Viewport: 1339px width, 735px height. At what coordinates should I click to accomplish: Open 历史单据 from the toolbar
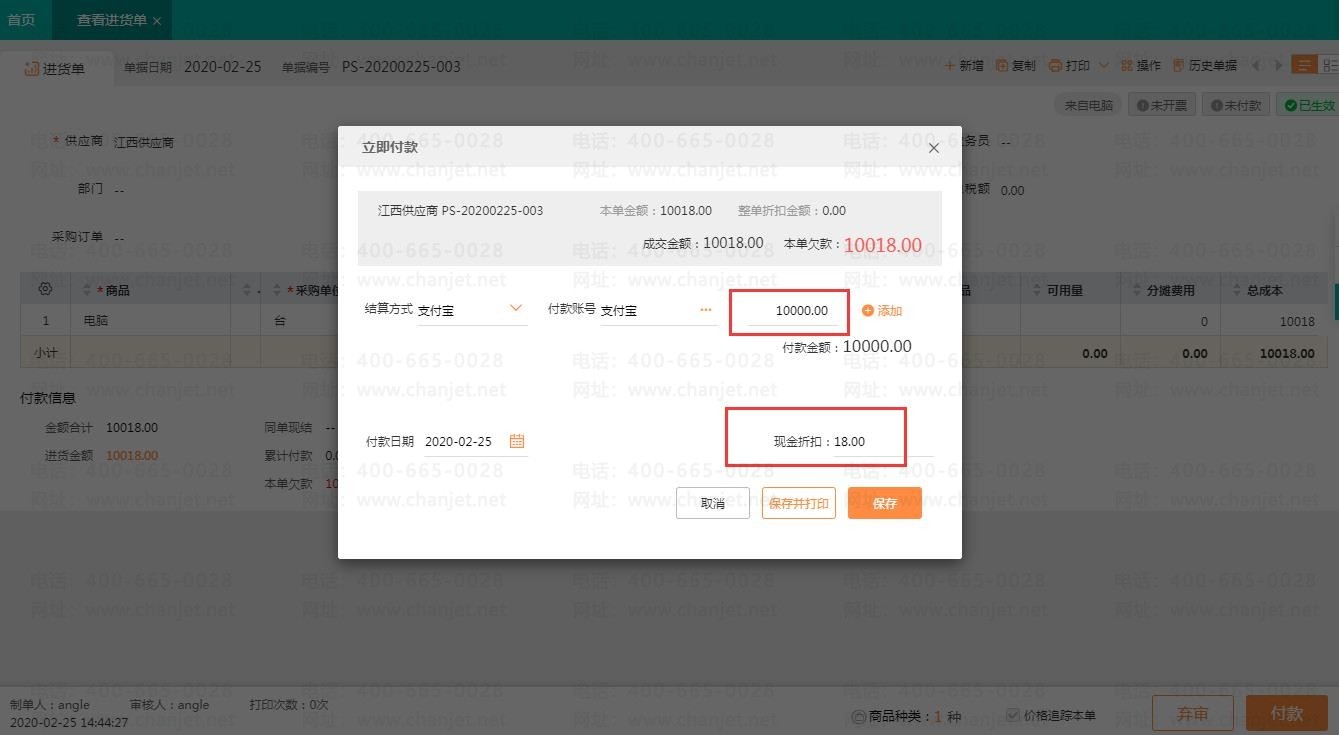click(1205, 66)
